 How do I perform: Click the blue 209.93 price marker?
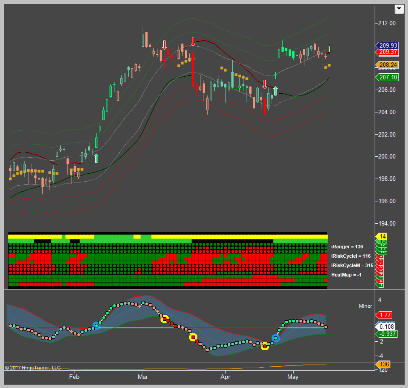click(x=387, y=45)
